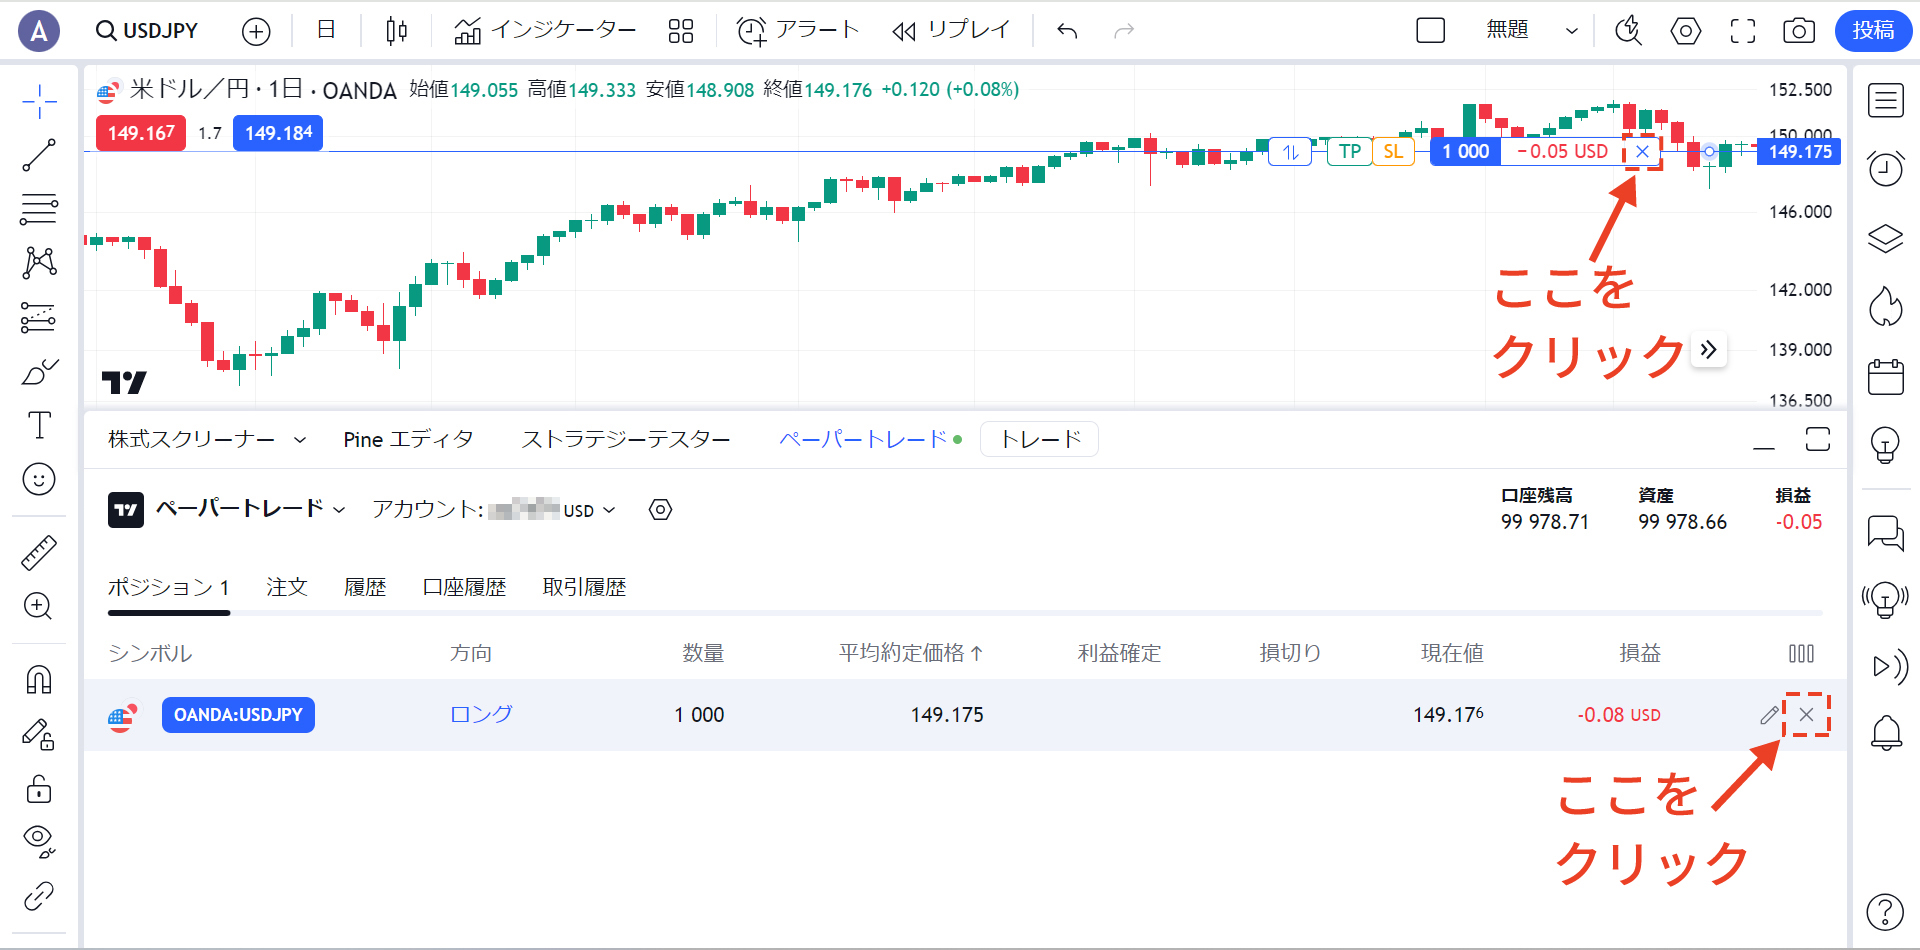Select the ポジション 1 tab
The image size is (1920, 950).
pos(168,588)
